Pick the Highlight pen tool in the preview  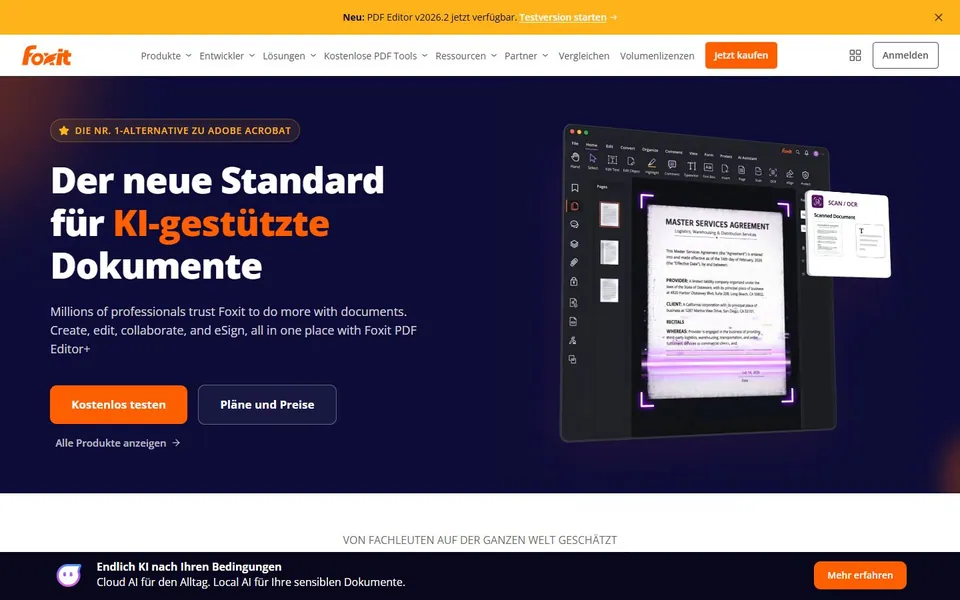(652, 167)
